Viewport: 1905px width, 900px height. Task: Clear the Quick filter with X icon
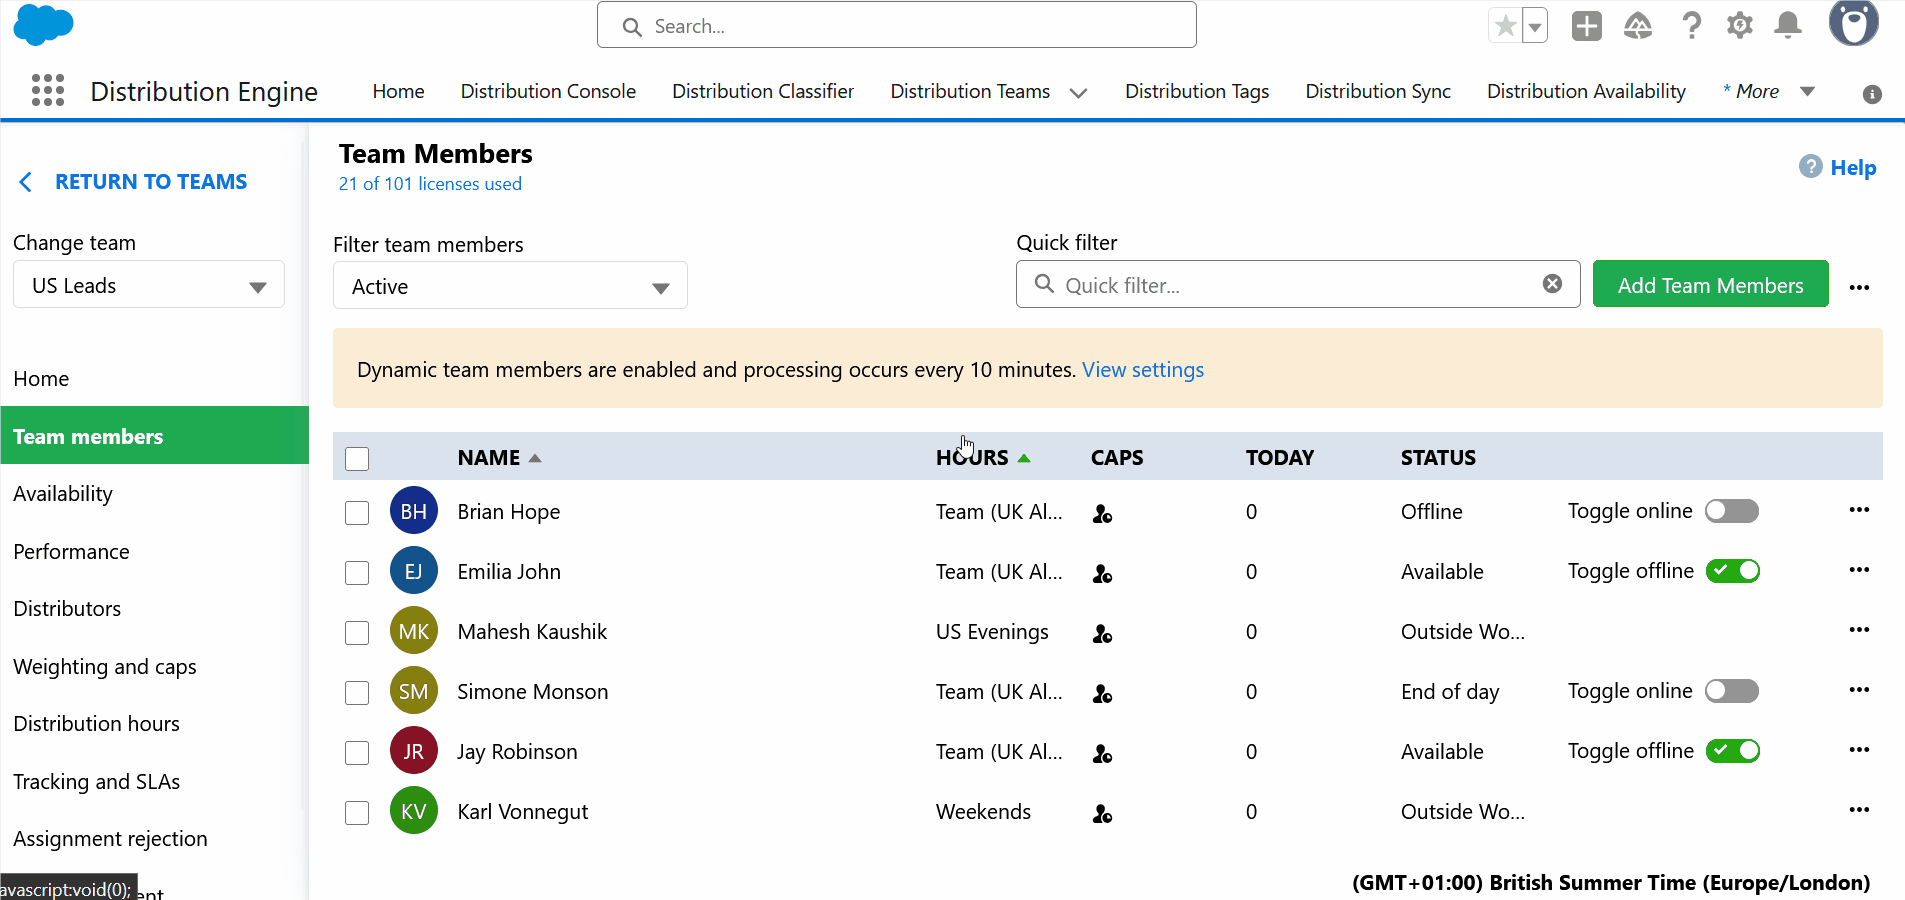pyautogui.click(x=1553, y=284)
